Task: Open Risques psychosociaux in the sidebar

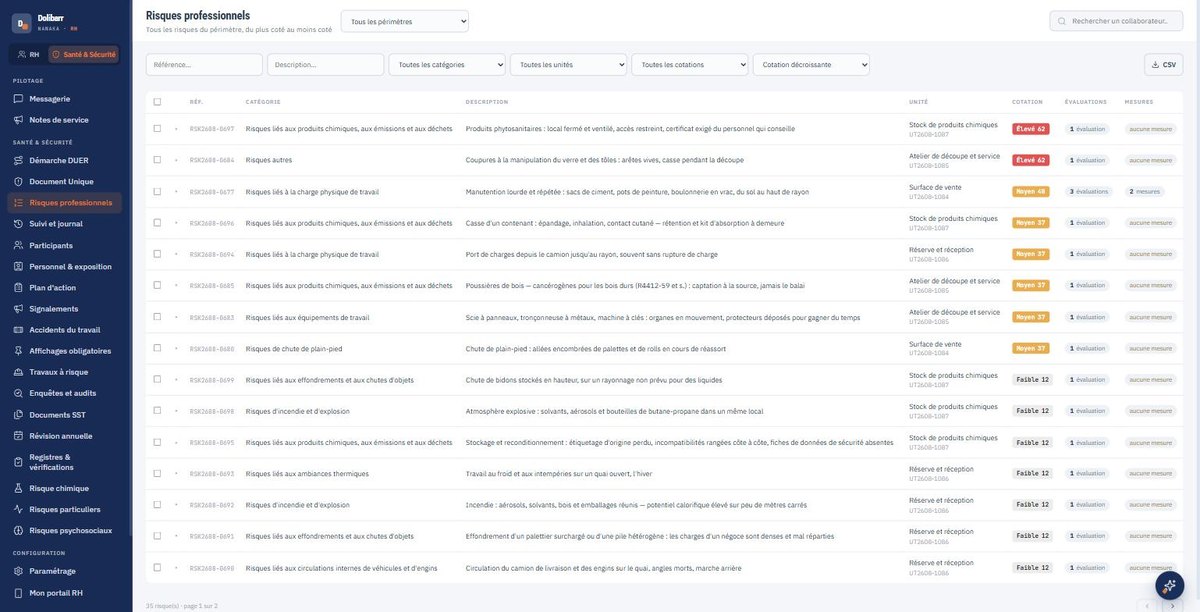Action: coord(67,531)
